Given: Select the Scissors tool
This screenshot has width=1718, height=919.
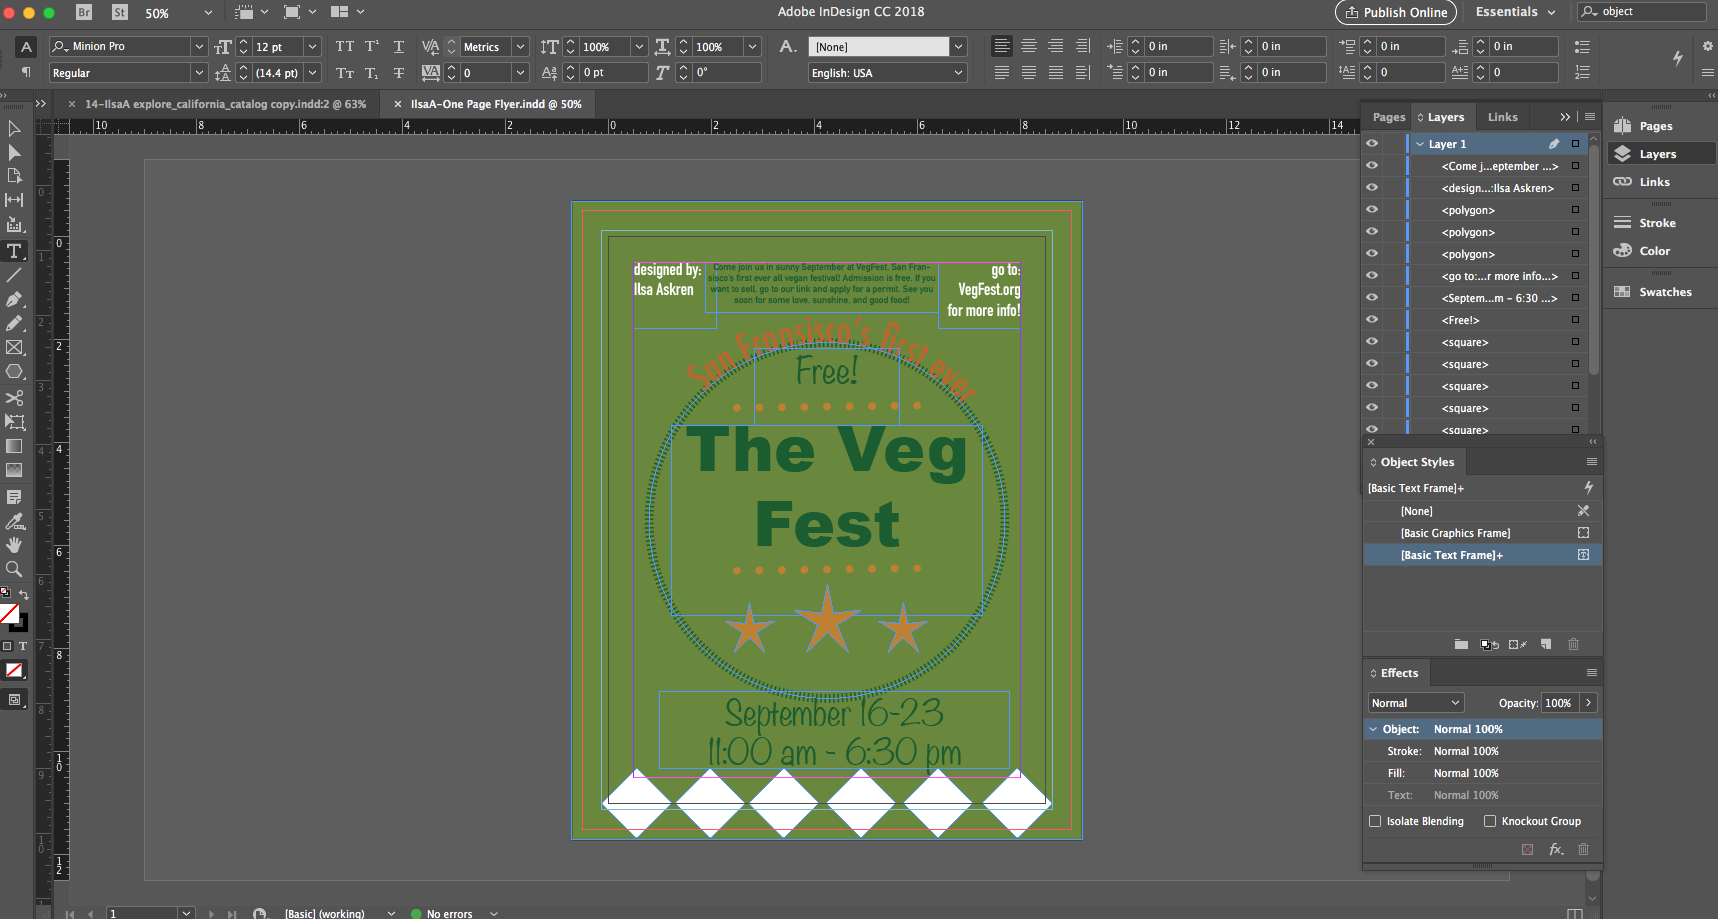Looking at the screenshot, I should [14, 397].
